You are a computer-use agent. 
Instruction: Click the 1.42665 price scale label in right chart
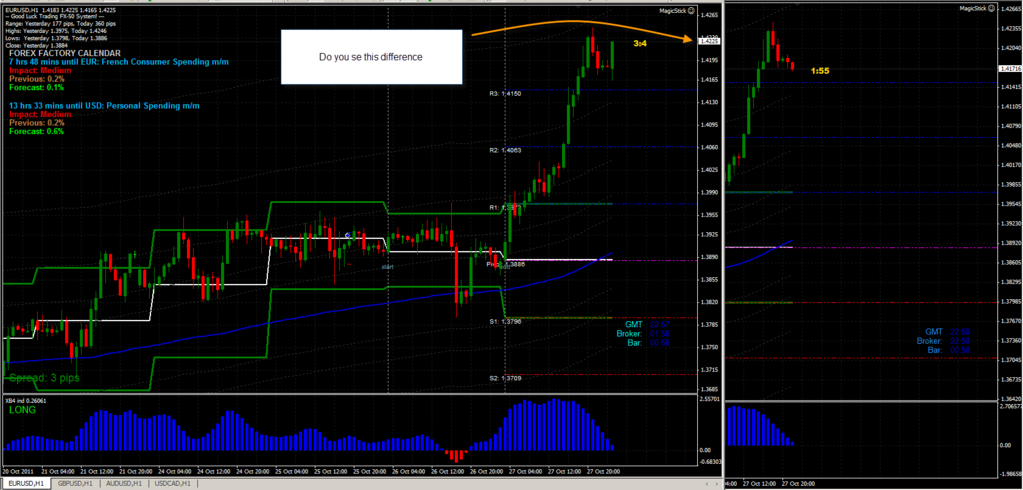[x=1010, y=9]
